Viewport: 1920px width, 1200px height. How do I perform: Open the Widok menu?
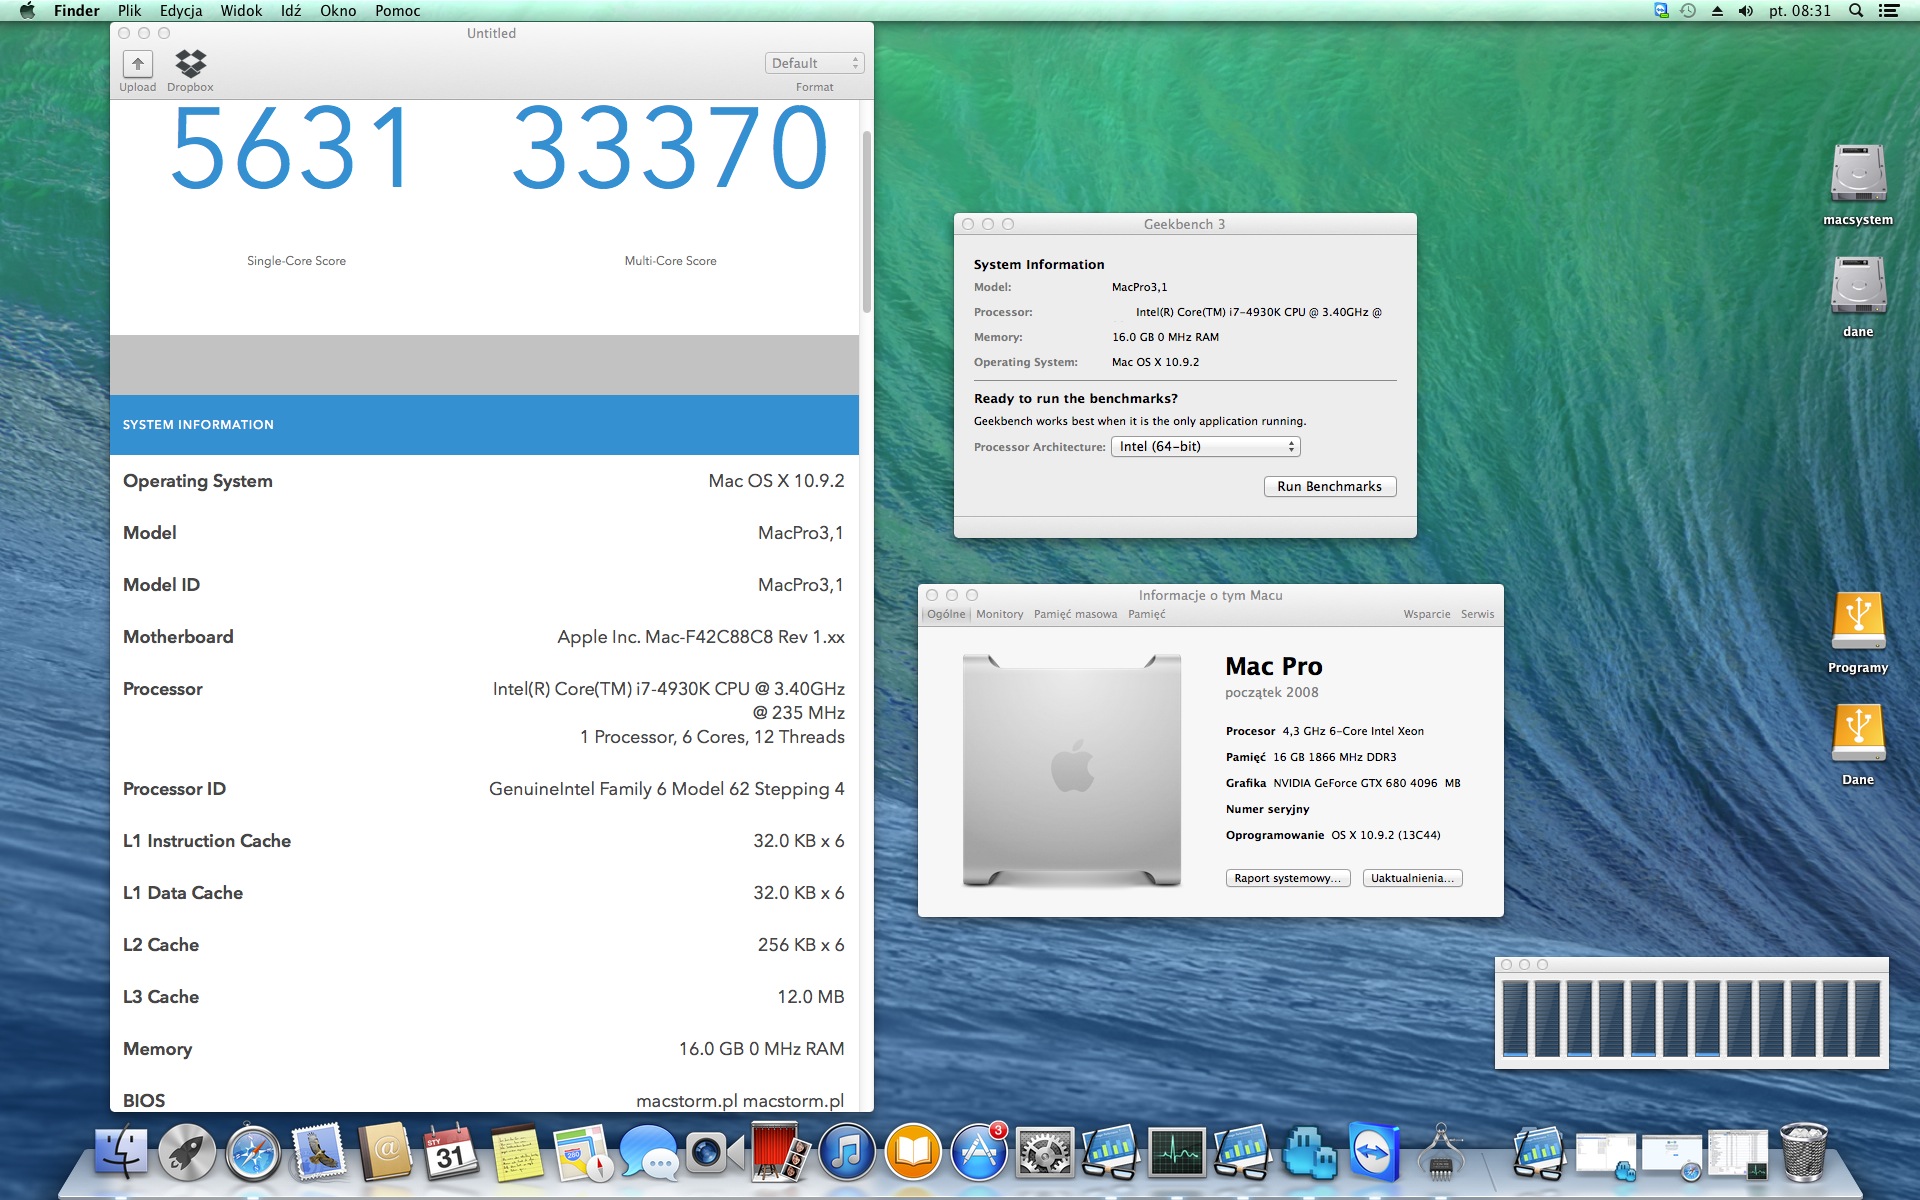tap(241, 11)
